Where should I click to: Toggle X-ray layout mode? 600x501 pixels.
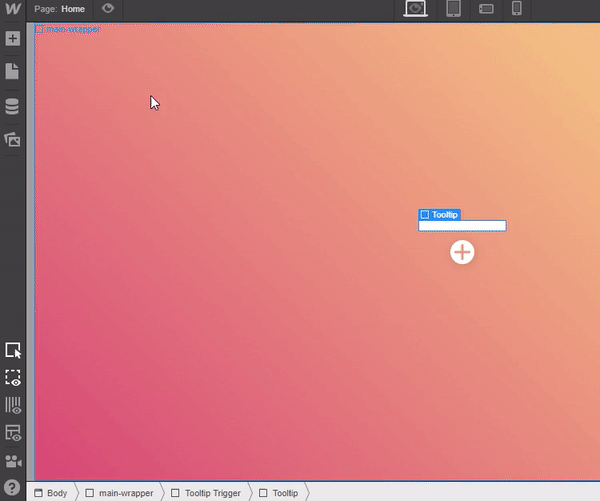pyautogui.click(x=13, y=433)
